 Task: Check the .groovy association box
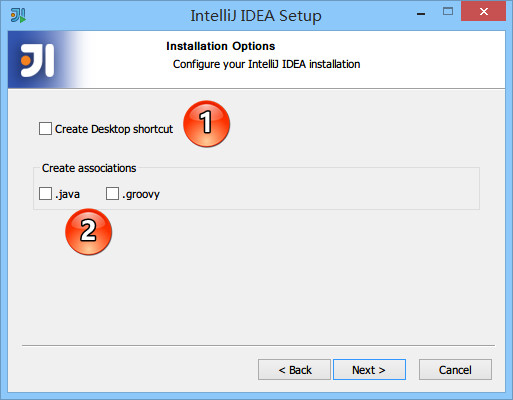[112, 193]
